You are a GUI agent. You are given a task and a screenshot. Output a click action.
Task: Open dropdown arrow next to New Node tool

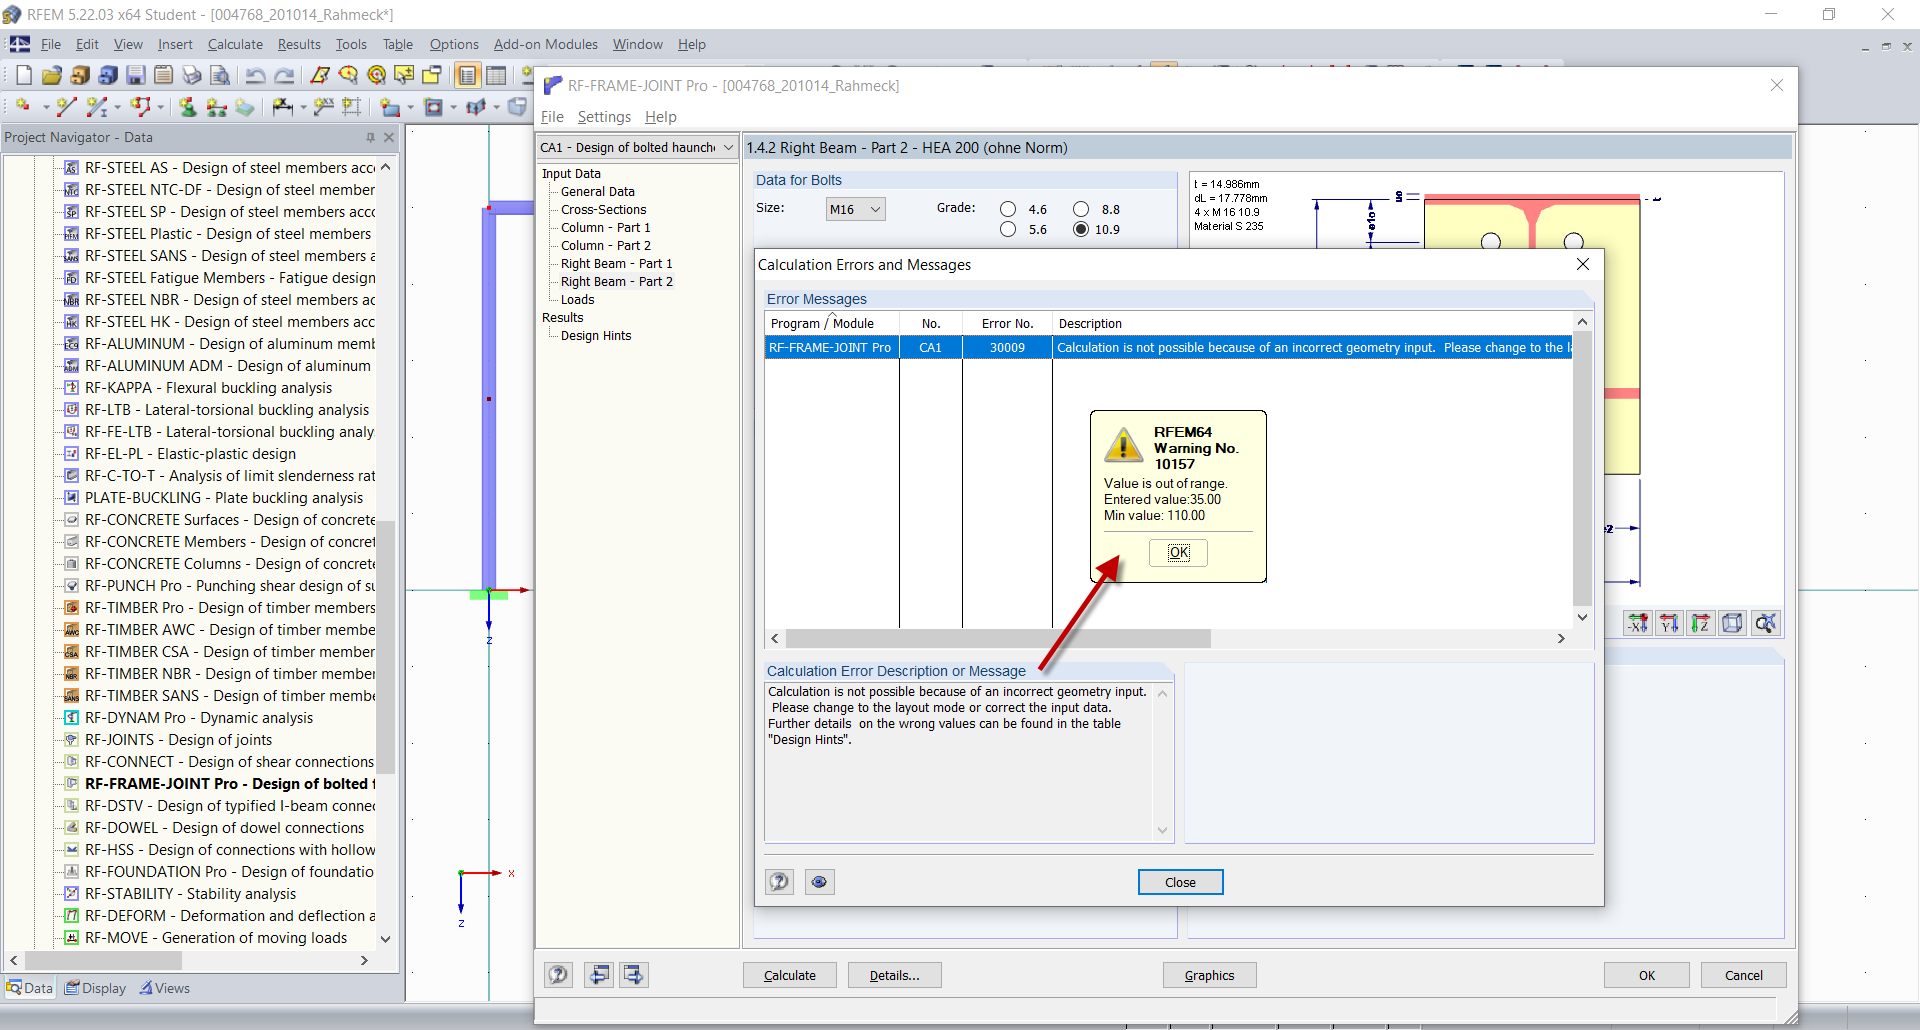click(x=45, y=107)
